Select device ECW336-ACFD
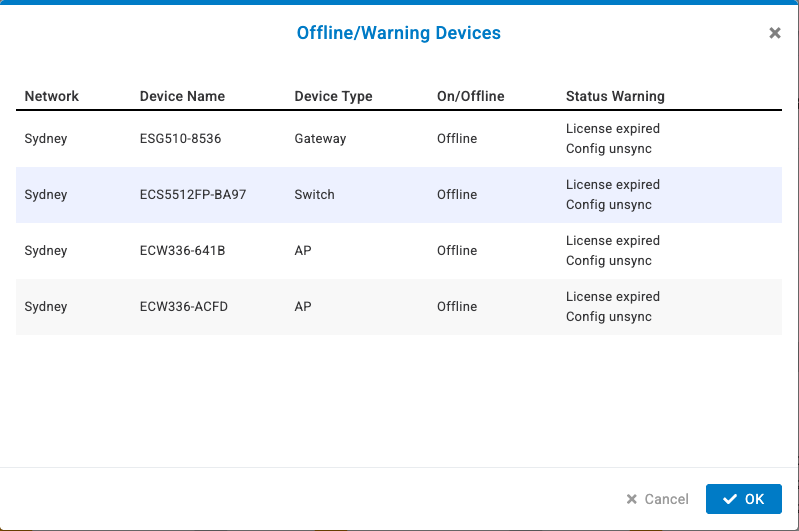 (x=184, y=307)
